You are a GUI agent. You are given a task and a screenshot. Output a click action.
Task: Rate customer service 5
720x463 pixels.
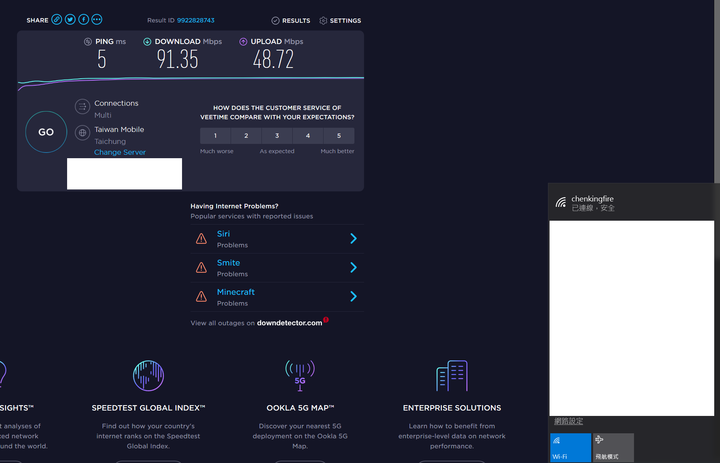pyautogui.click(x=339, y=136)
